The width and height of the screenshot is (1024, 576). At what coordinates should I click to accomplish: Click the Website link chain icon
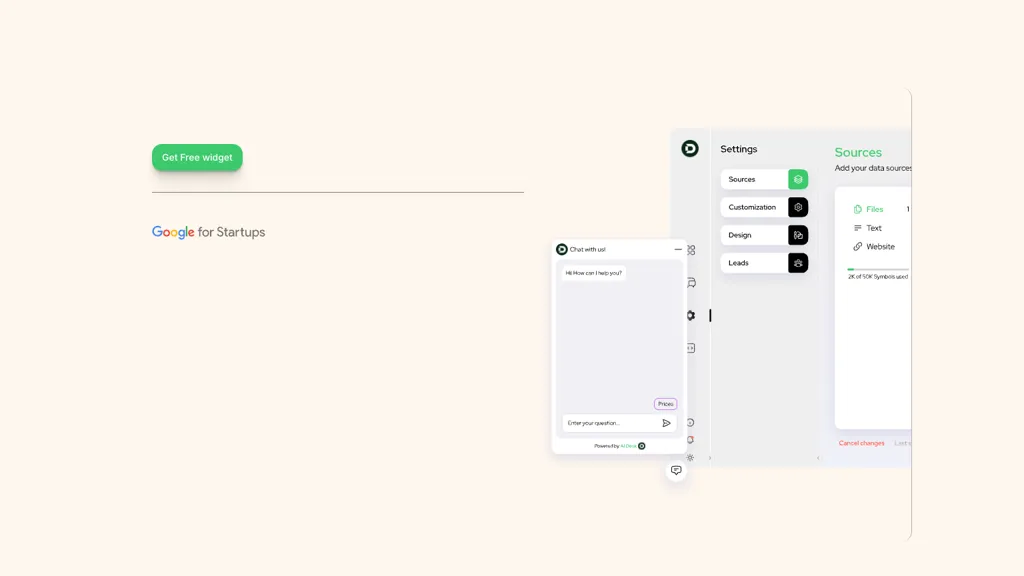(x=857, y=247)
